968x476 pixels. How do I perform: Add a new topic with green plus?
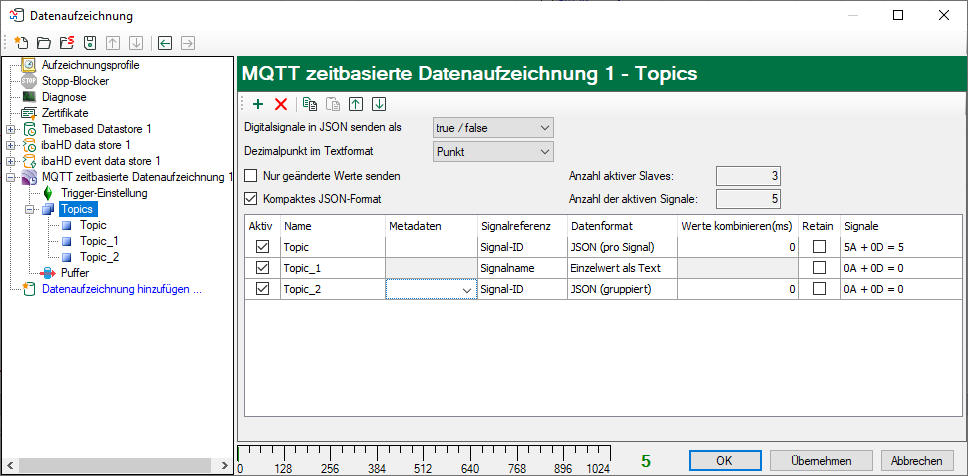coord(258,104)
